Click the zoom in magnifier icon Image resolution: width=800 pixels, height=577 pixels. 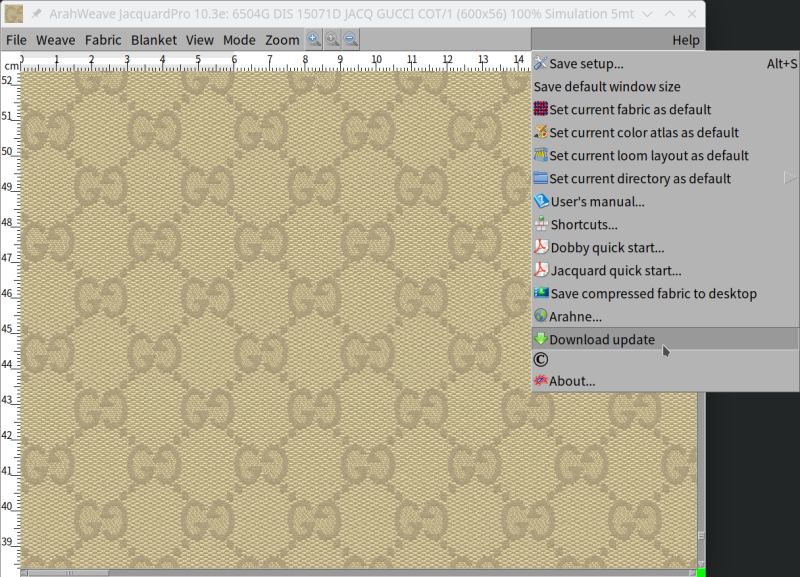[314, 39]
